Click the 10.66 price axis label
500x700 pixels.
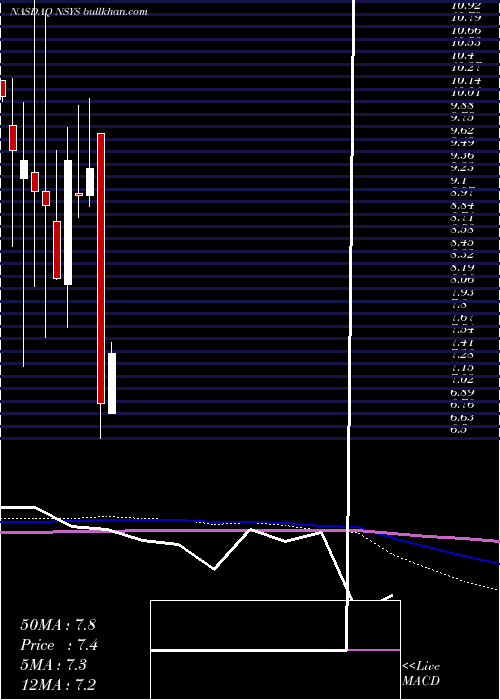466,31
